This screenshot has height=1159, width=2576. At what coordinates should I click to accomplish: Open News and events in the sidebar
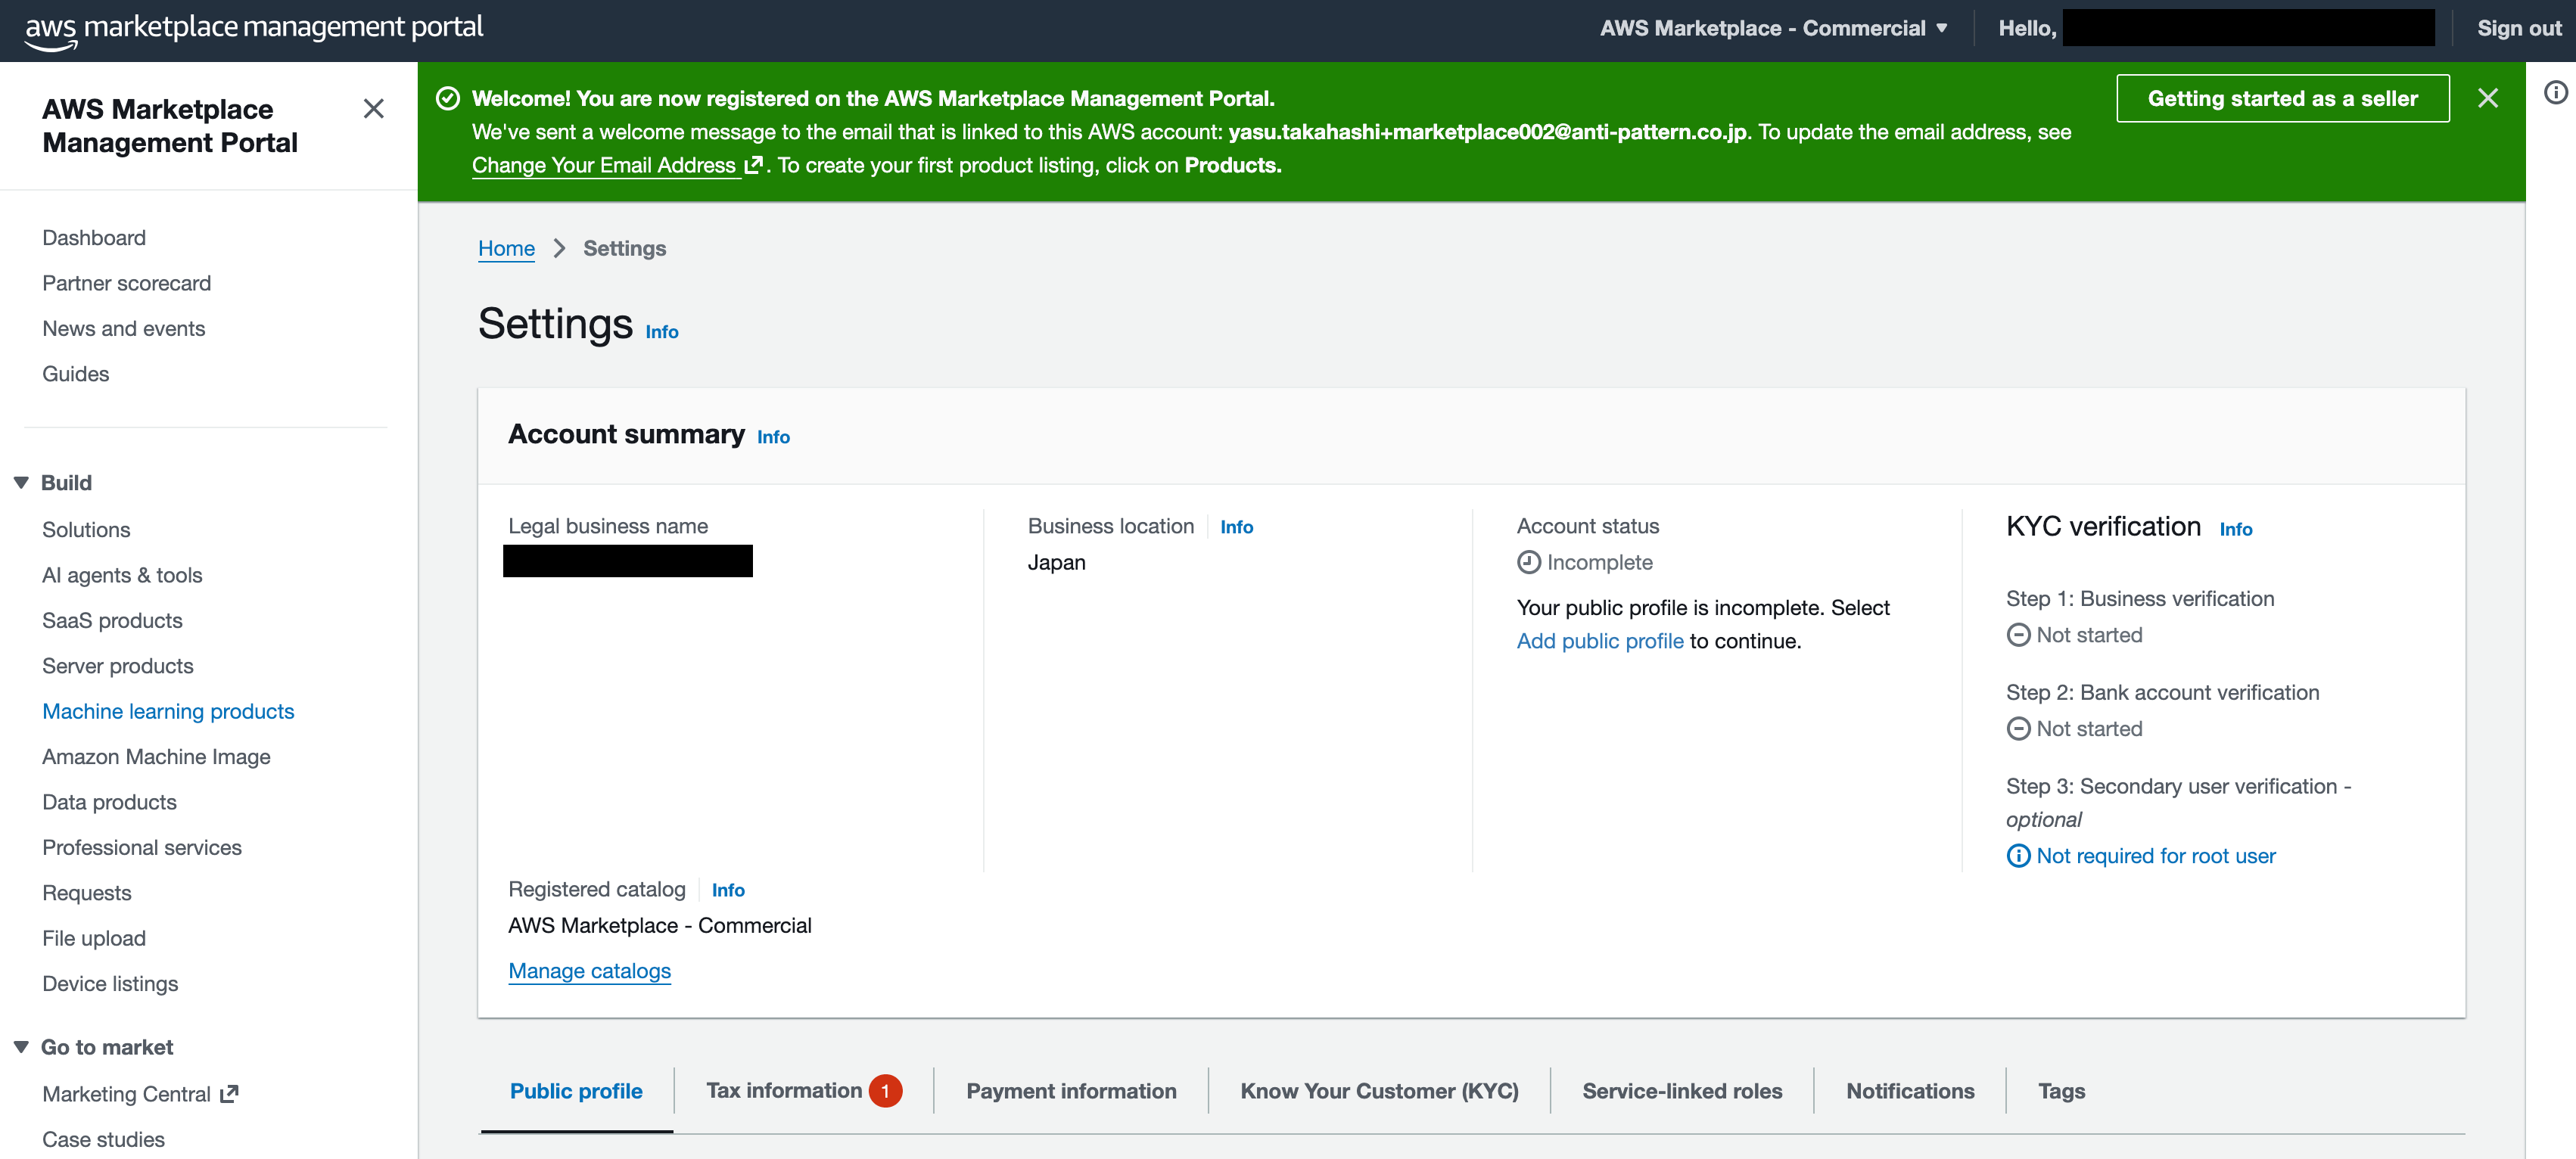[x=124, y=329]
